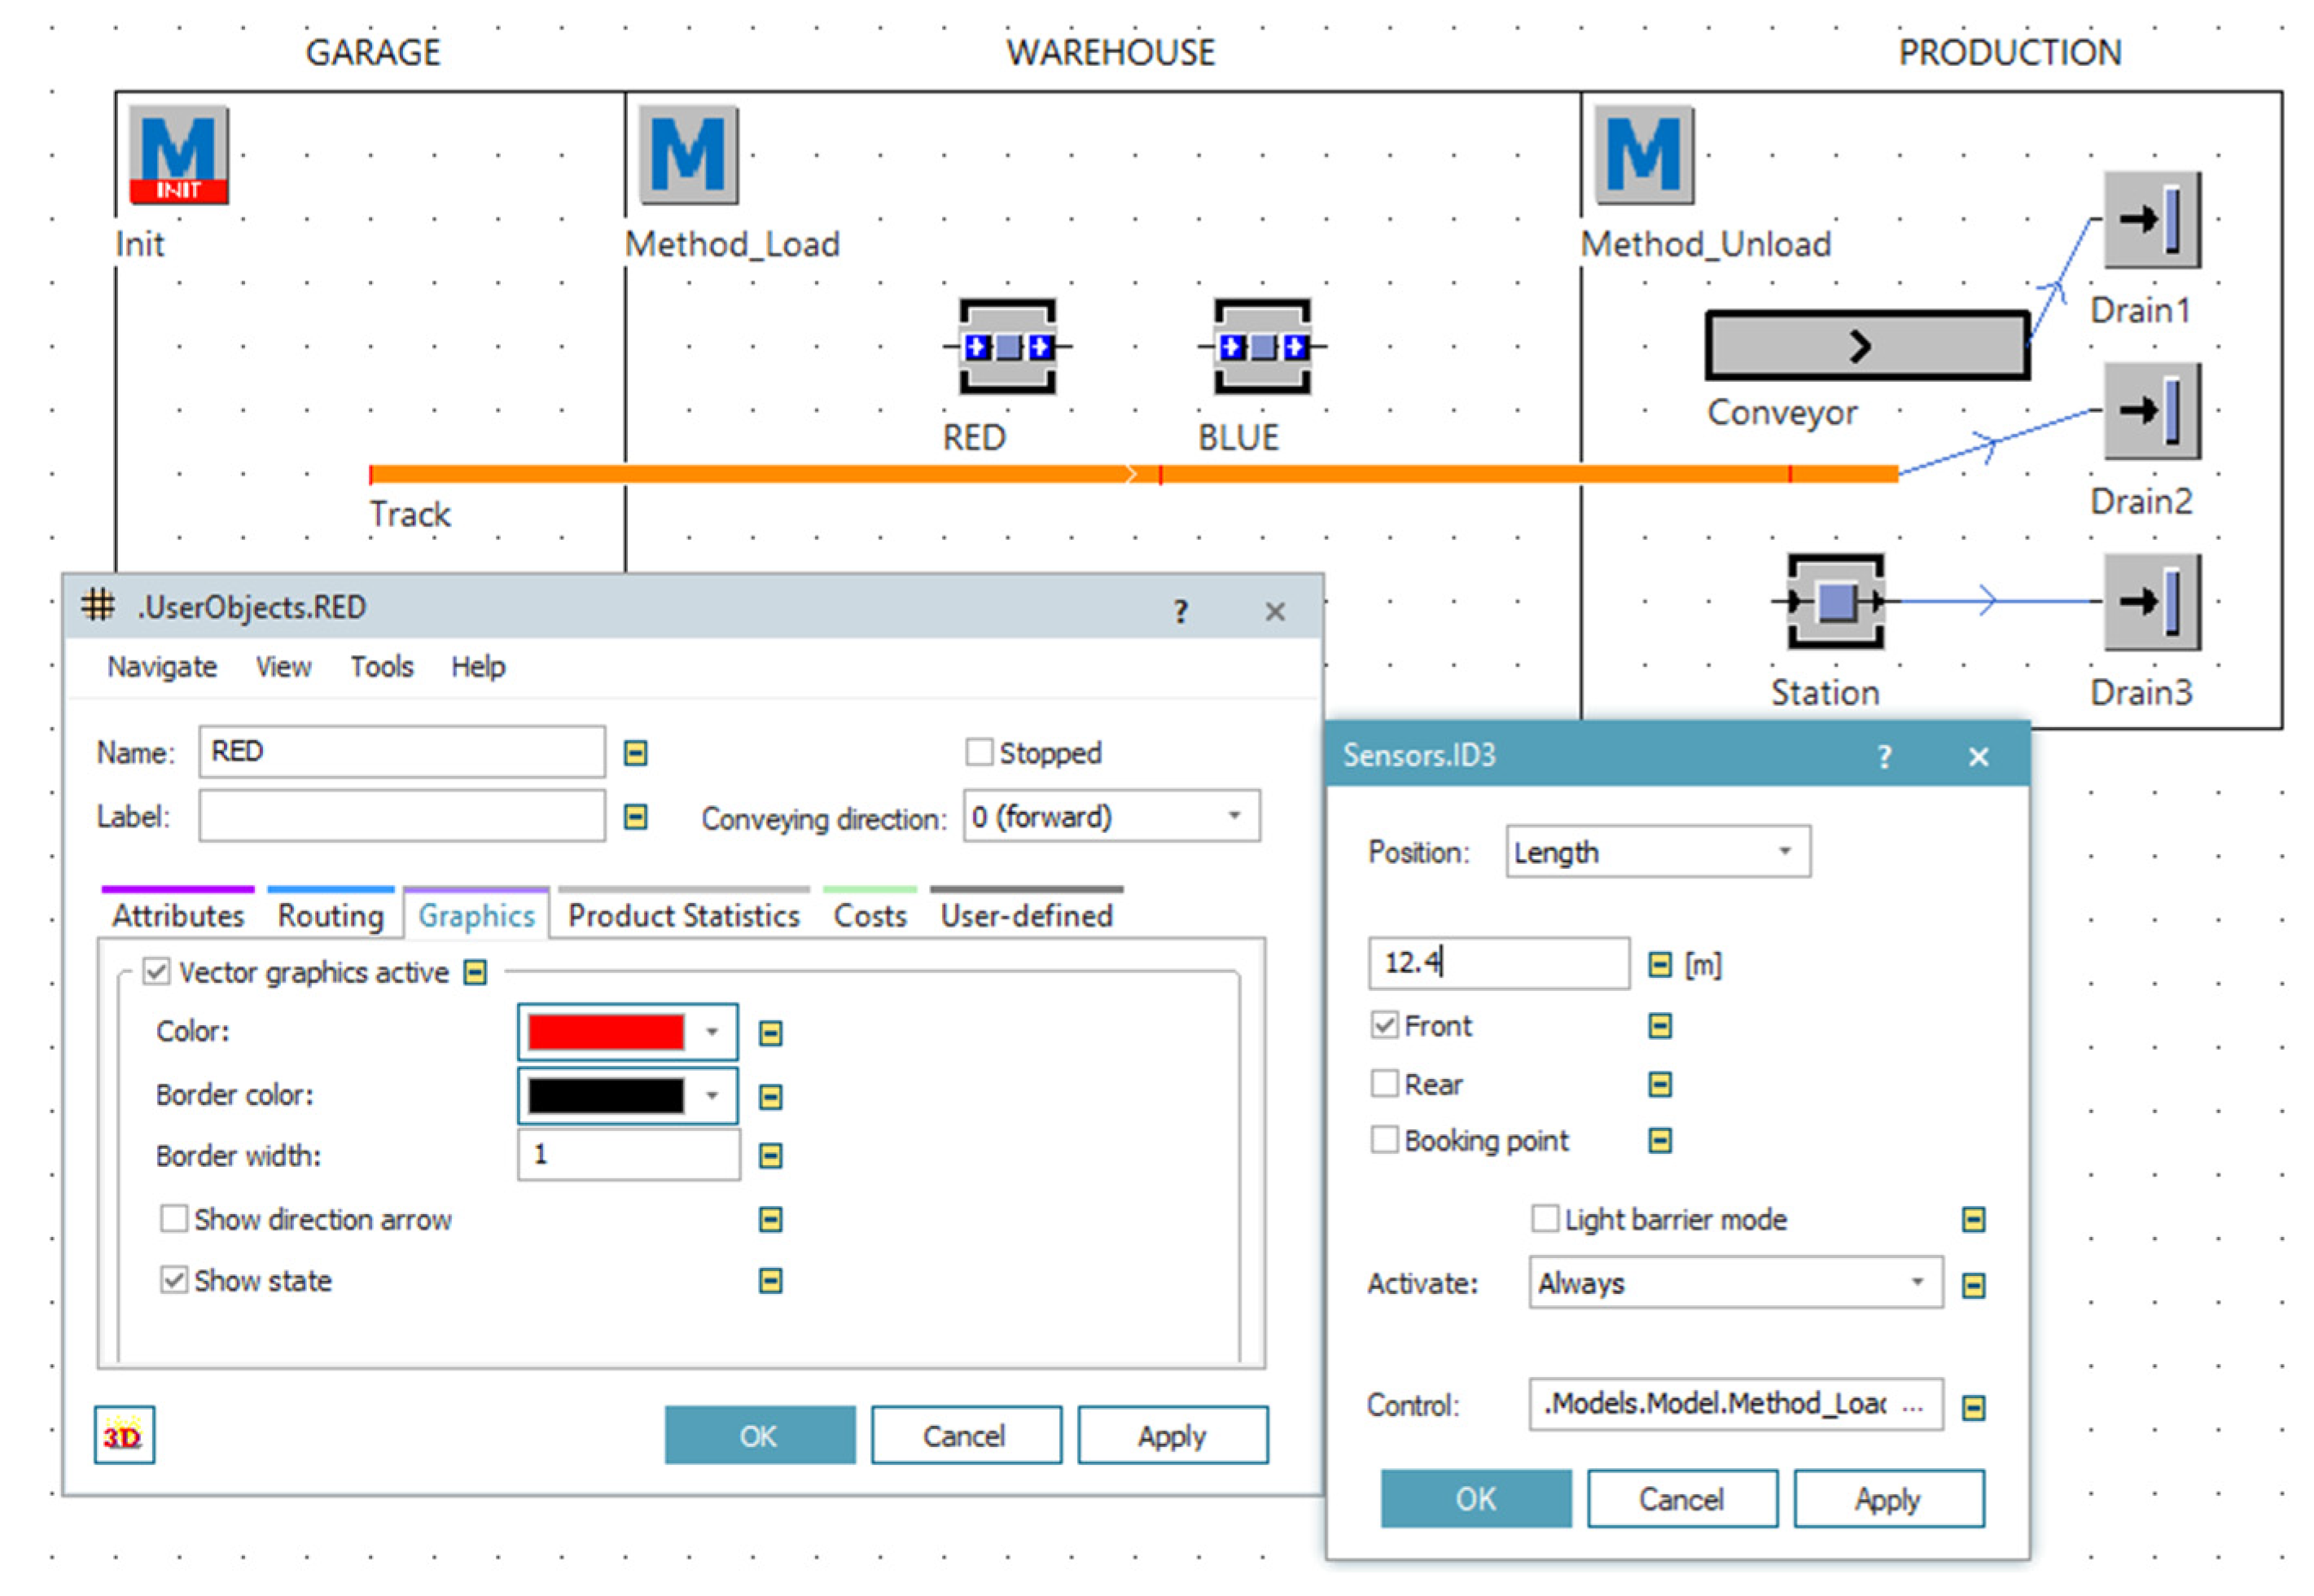Enable the Rear sensor checkbox
2314x1596 pixels.
(1384, 1084)
